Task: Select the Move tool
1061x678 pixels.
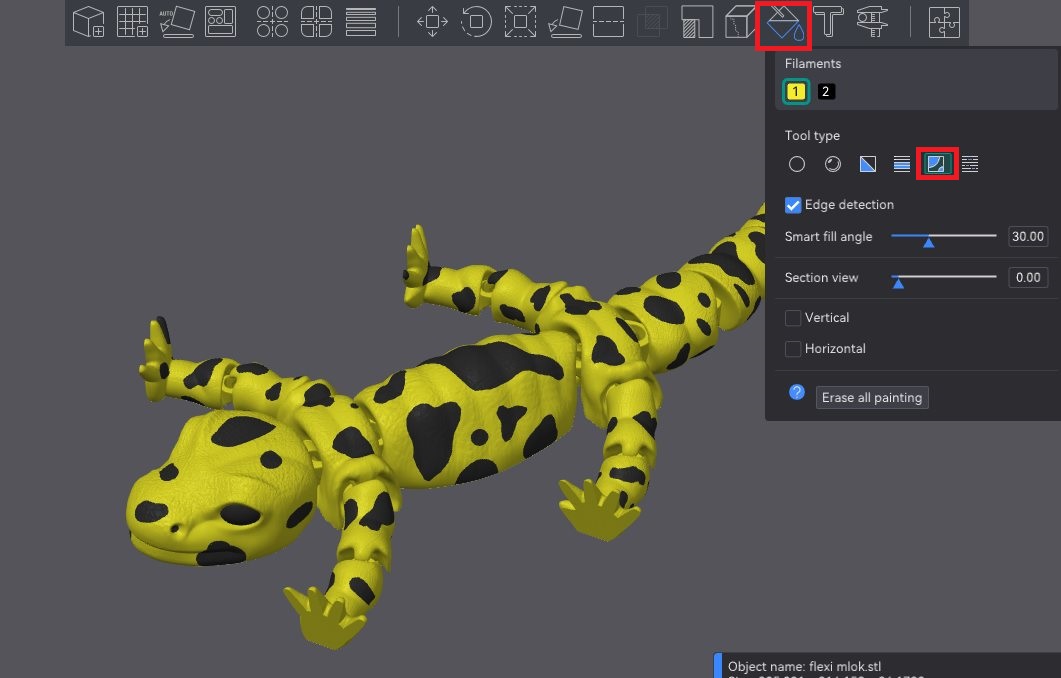Action: 432,21
